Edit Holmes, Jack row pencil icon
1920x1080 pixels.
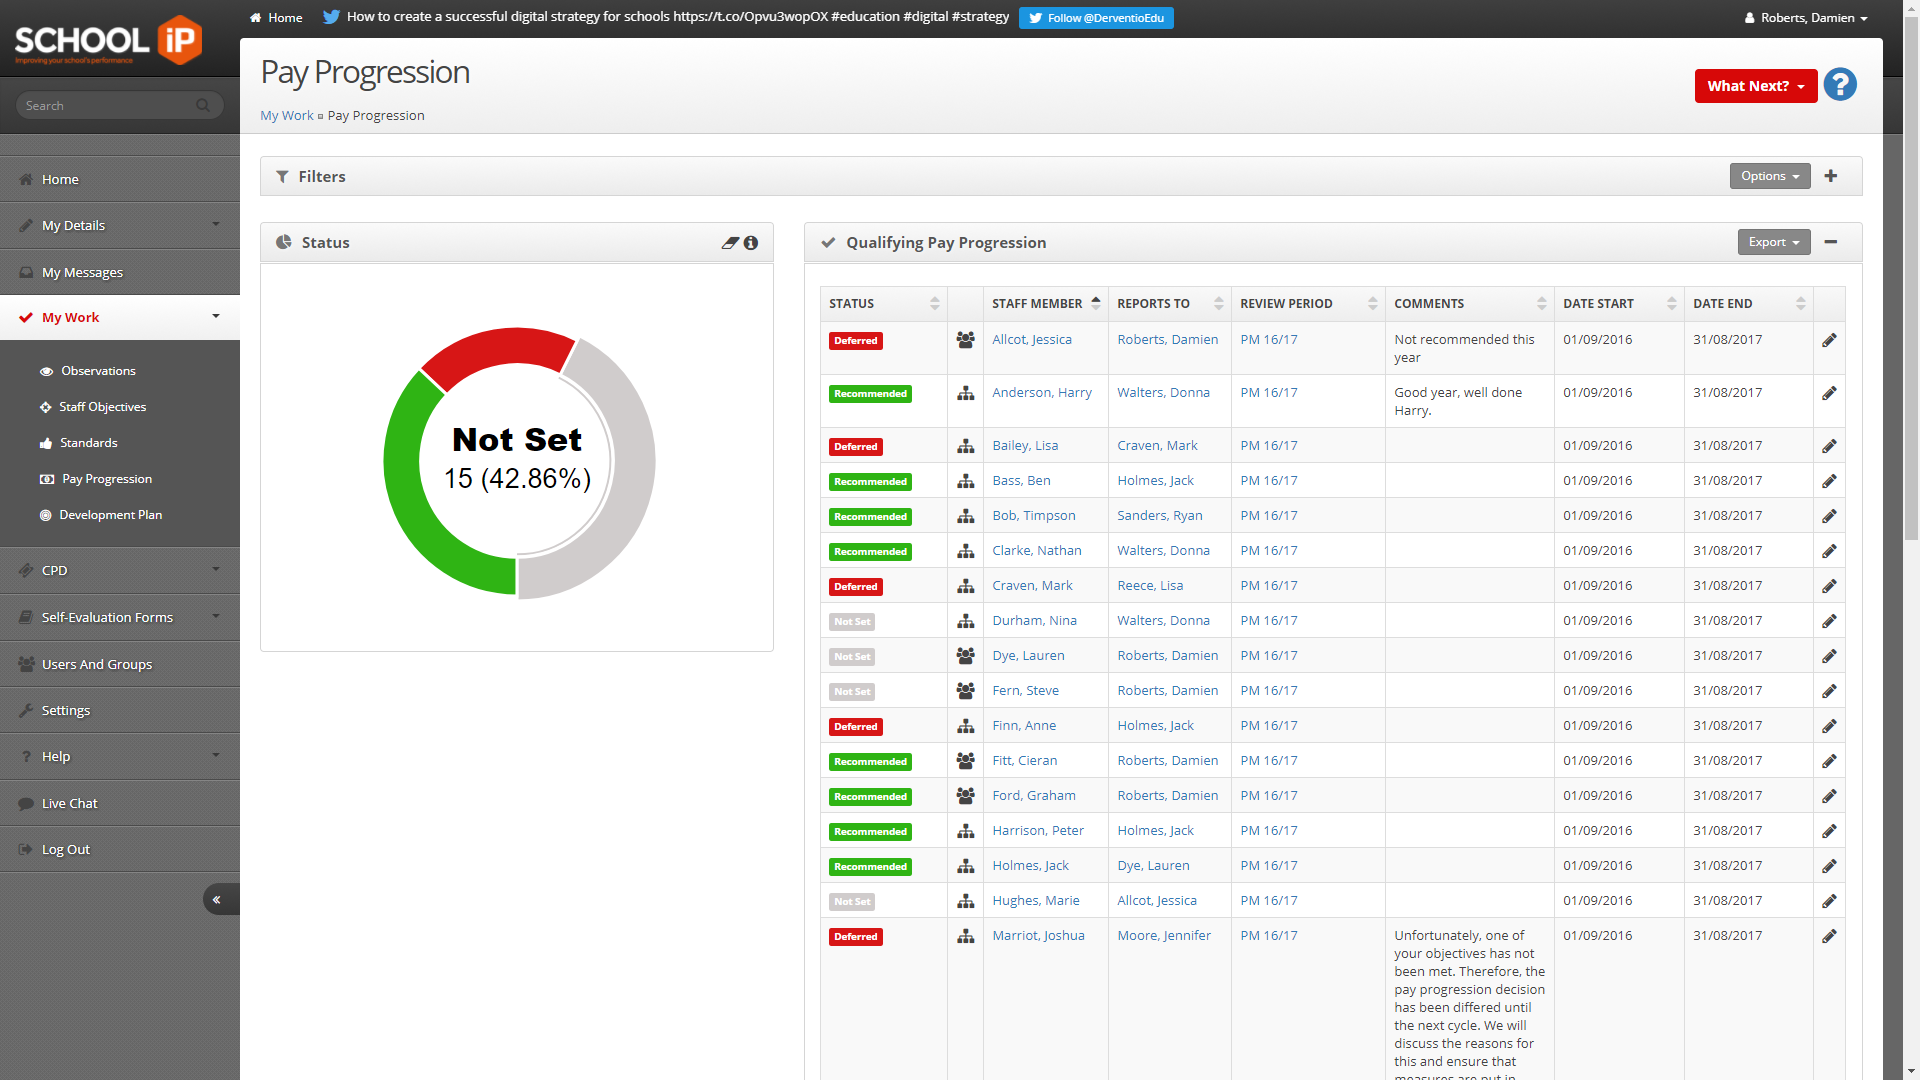click(x=1829, y=866)
